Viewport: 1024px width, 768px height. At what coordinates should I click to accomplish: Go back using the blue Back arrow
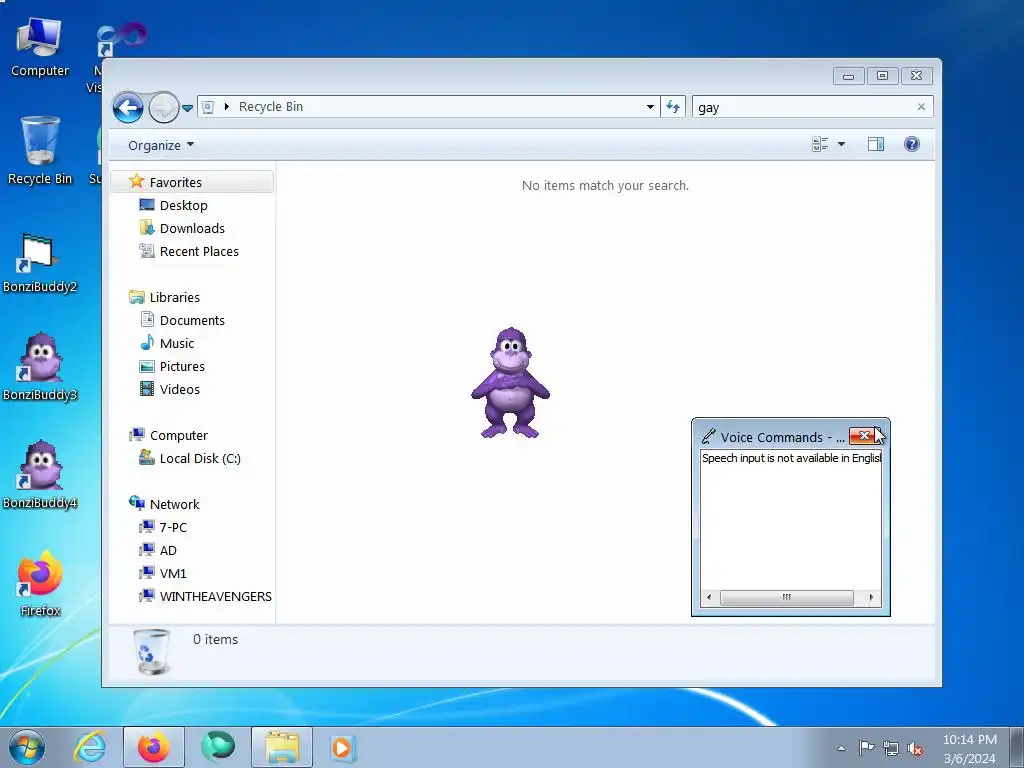128,107
